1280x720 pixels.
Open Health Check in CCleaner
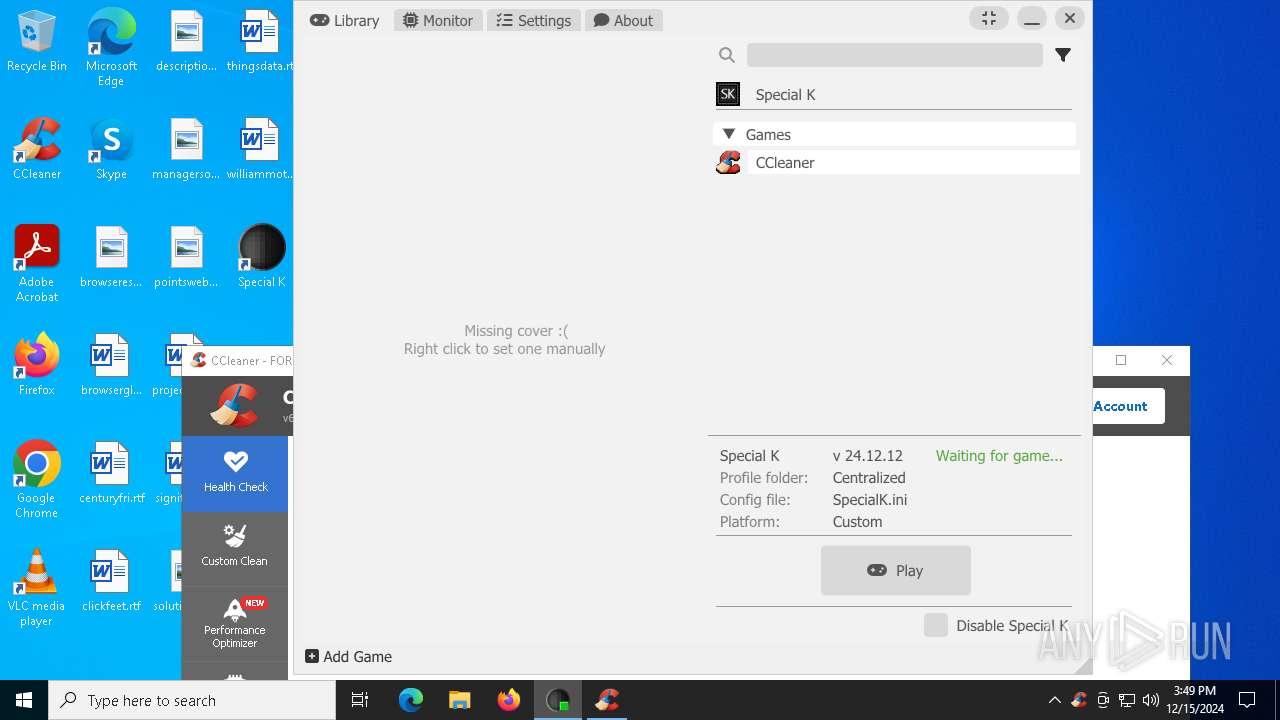(x=235, y=473)
